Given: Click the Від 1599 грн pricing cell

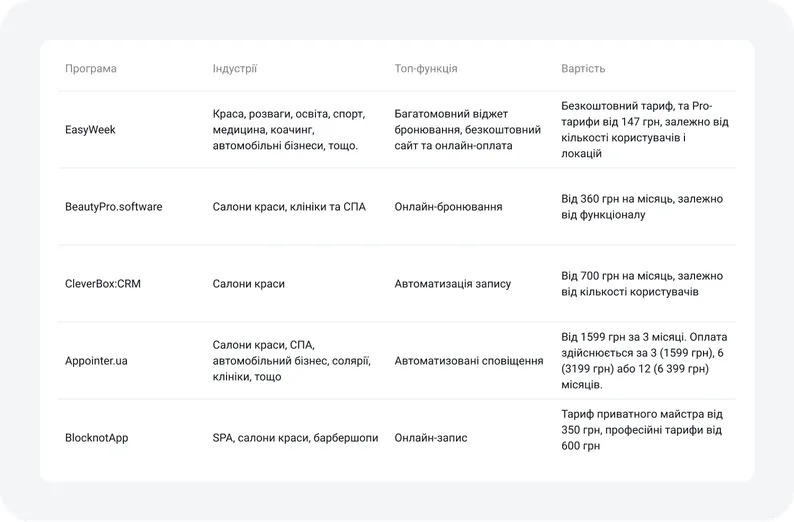Looking at the screenshot, I should tap(644, 360).
